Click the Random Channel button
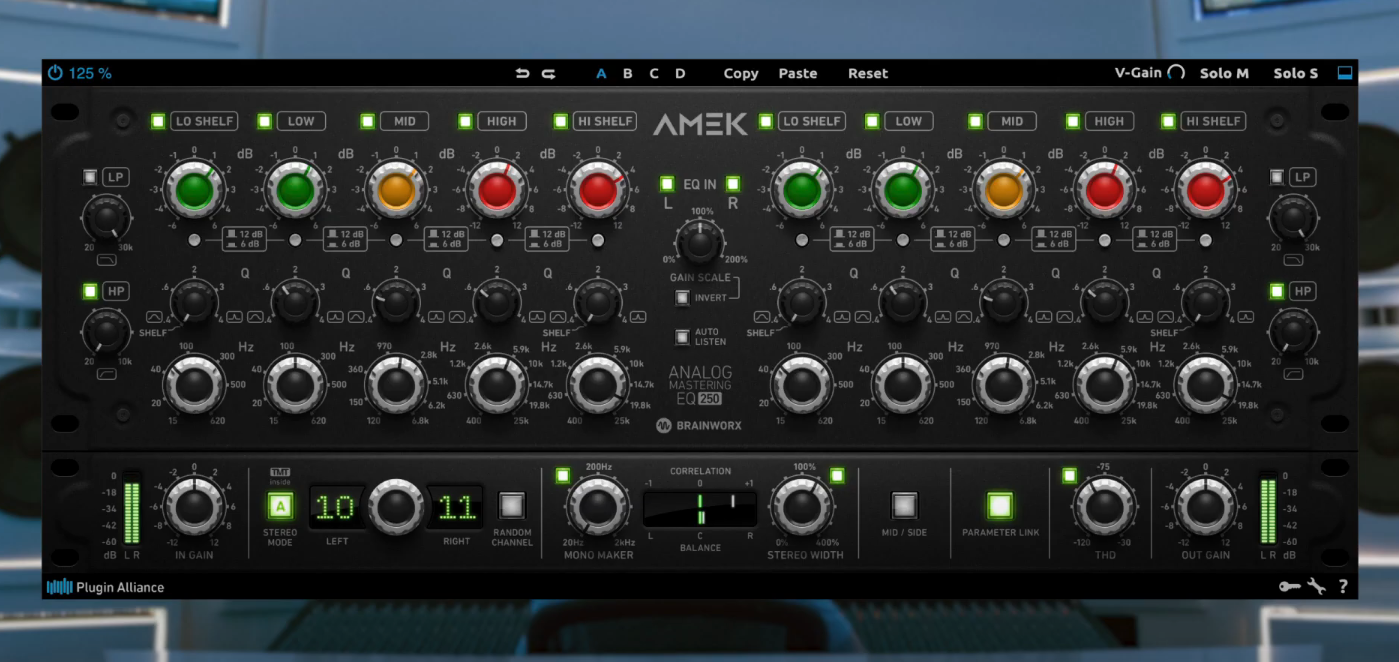 point(512,505)
